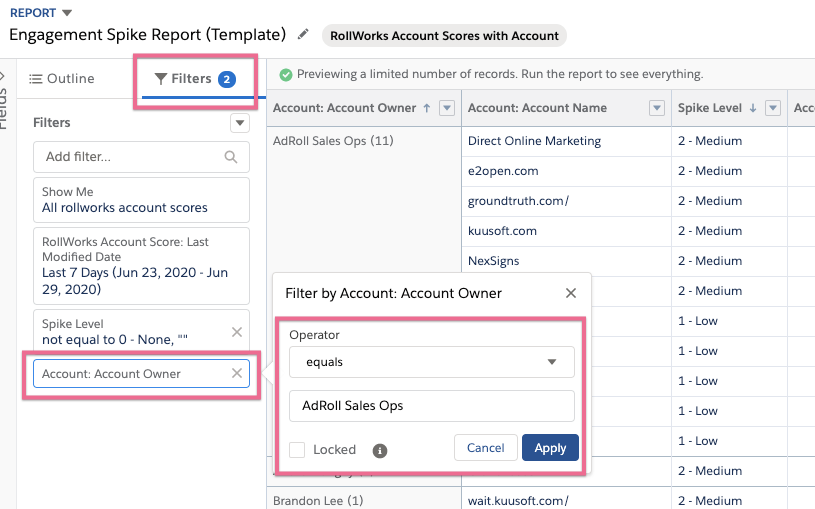Switch to the Filters tab
This screenshot has width=815, height=509.
[195, 79]
